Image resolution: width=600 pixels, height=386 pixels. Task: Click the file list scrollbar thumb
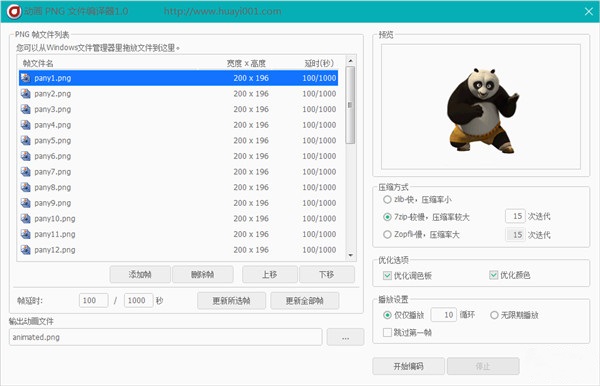pos(350,105)
